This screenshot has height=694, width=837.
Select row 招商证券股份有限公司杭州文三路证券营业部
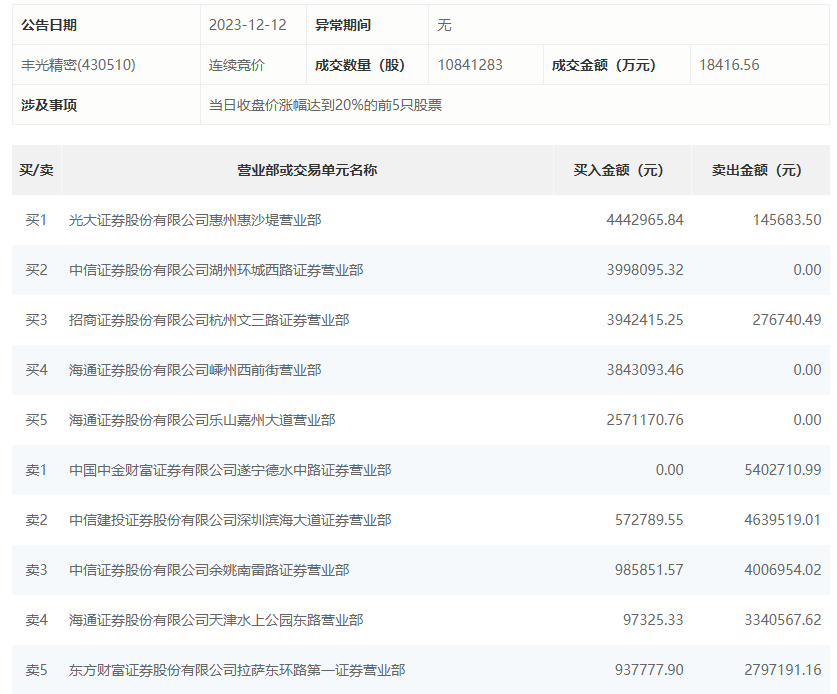click(421, 320)
